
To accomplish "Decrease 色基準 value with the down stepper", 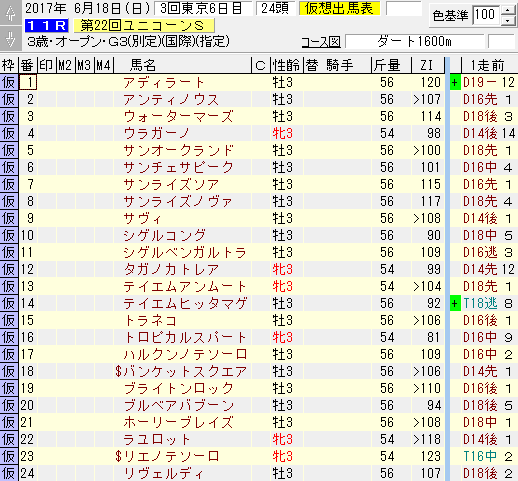I will tap(508, 20).
